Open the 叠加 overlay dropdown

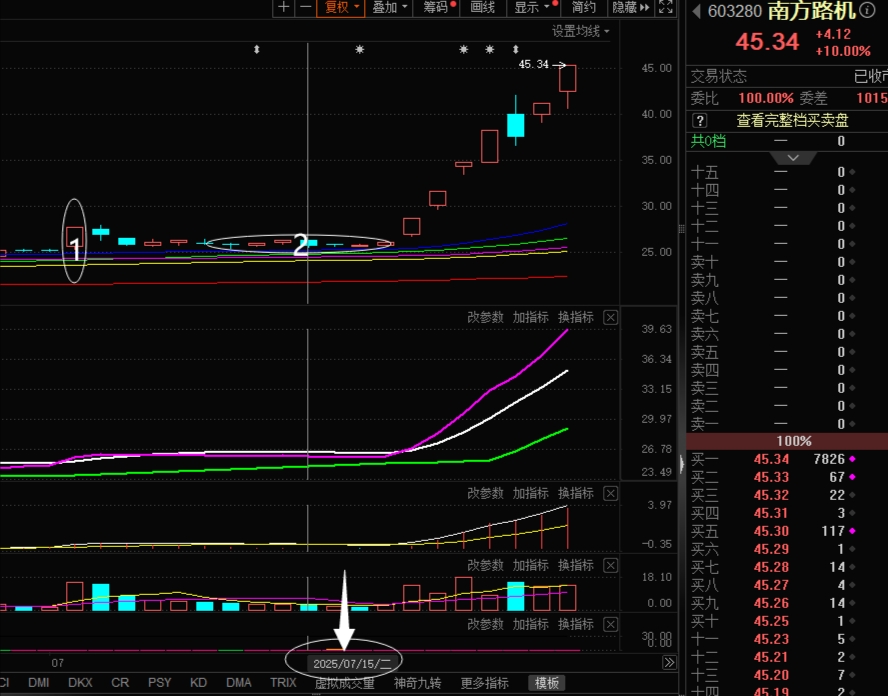click(x=390, y=7)
